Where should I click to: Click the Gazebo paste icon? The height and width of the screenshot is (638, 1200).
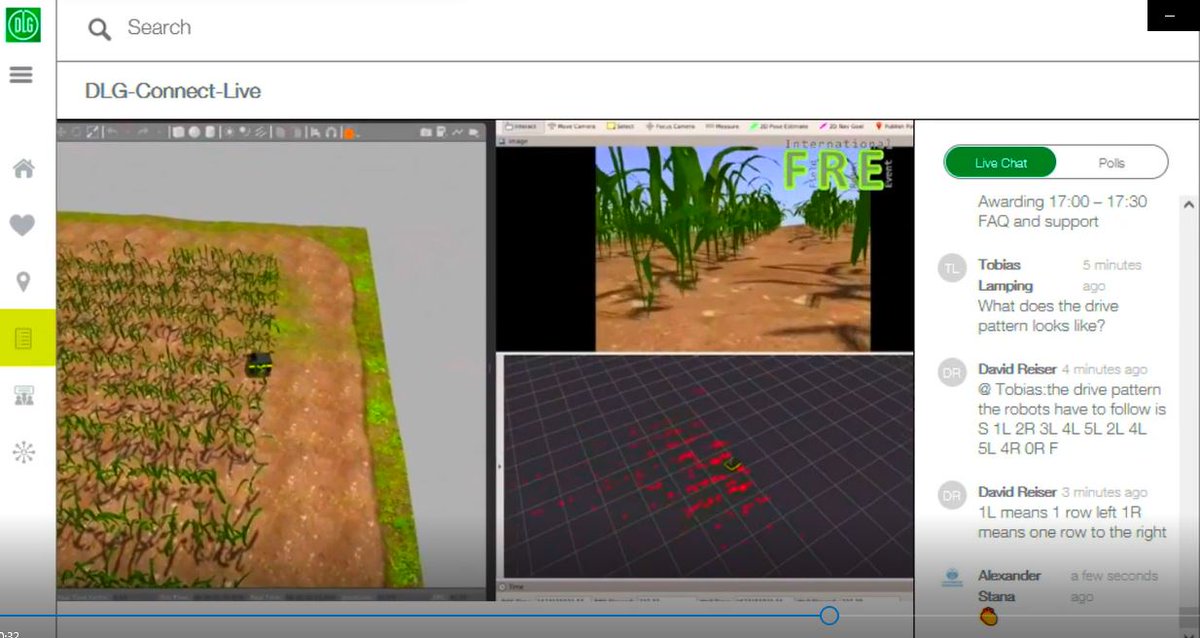297,132
